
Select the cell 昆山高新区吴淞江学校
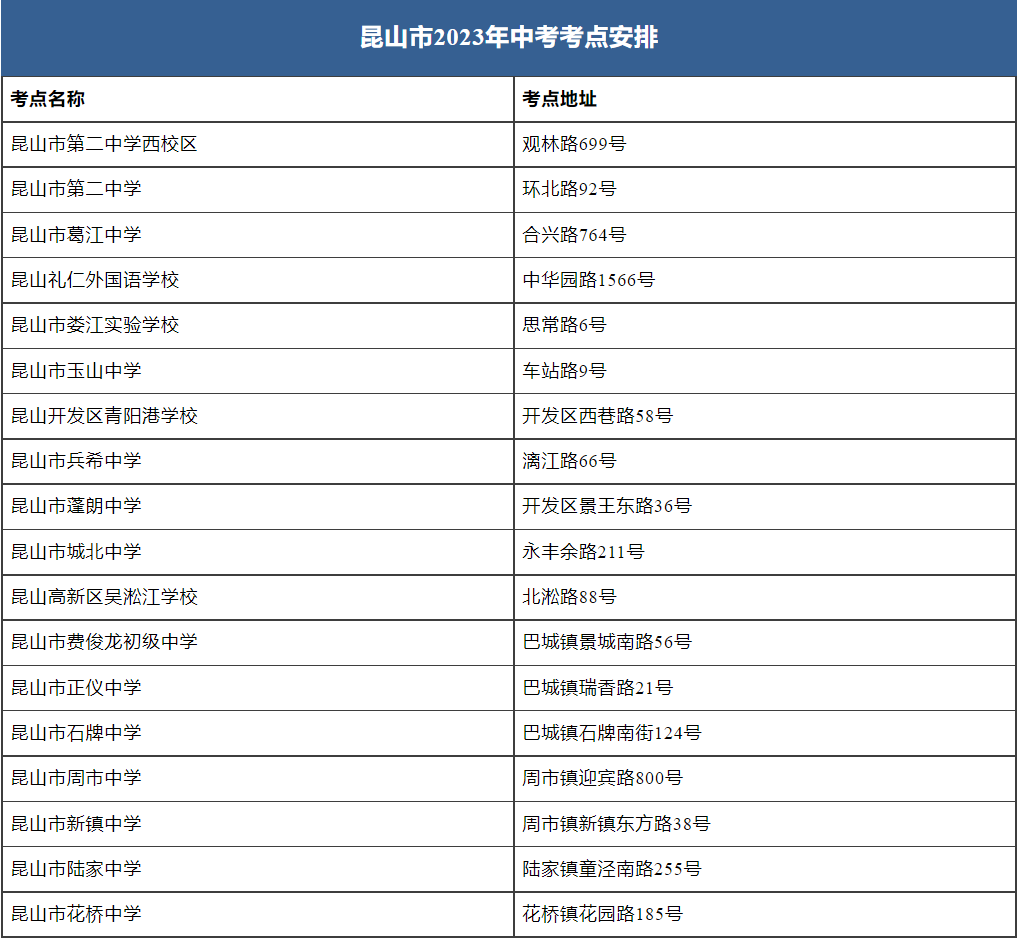257,597
